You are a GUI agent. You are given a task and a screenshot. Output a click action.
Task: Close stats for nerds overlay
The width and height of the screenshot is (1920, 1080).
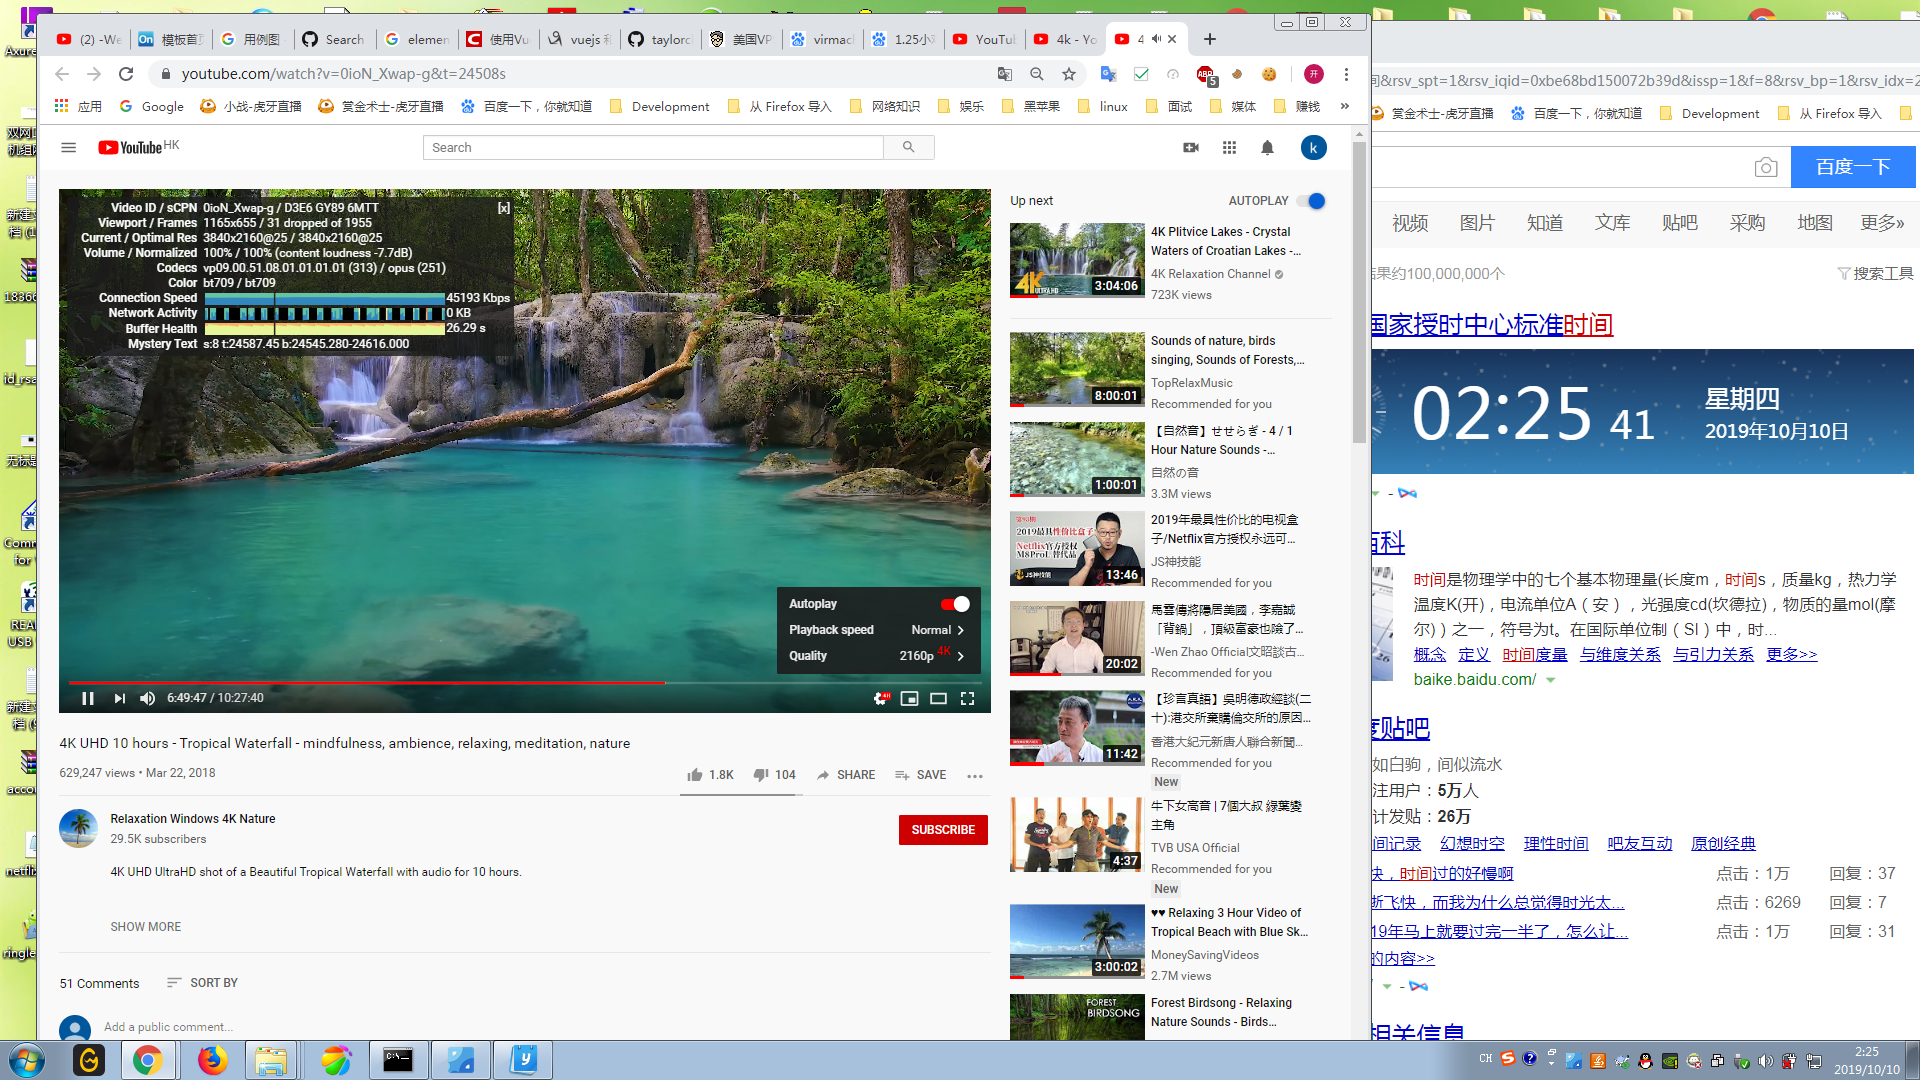(x=504, y=208)
